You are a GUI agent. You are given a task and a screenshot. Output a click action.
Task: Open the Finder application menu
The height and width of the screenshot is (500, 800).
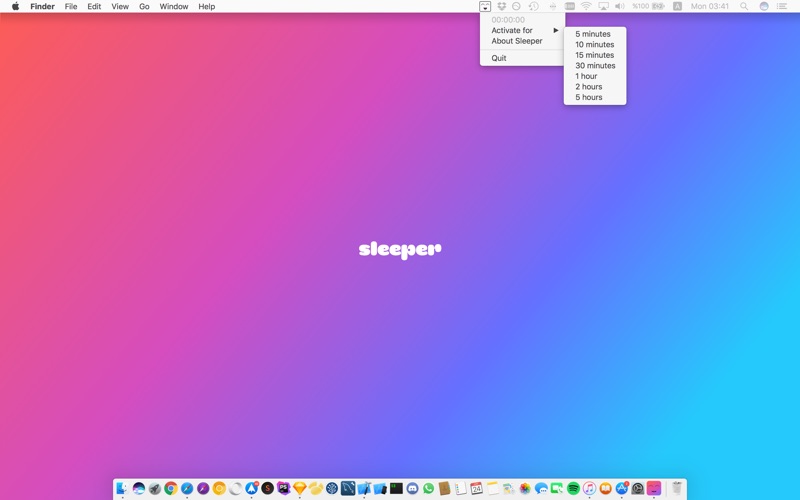[42, 6]
